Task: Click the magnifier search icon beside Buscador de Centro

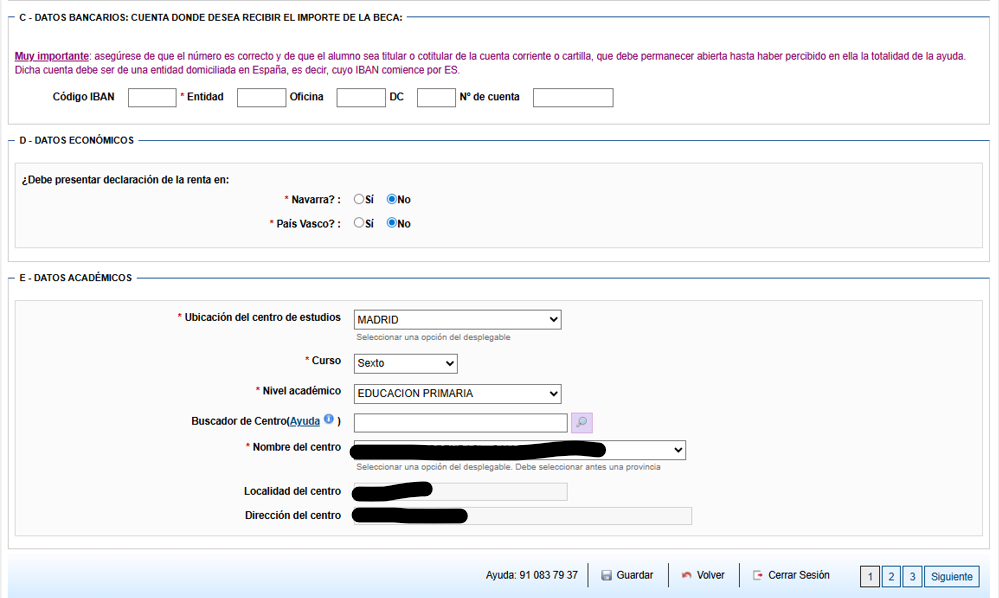Action: tap(582, 422)
